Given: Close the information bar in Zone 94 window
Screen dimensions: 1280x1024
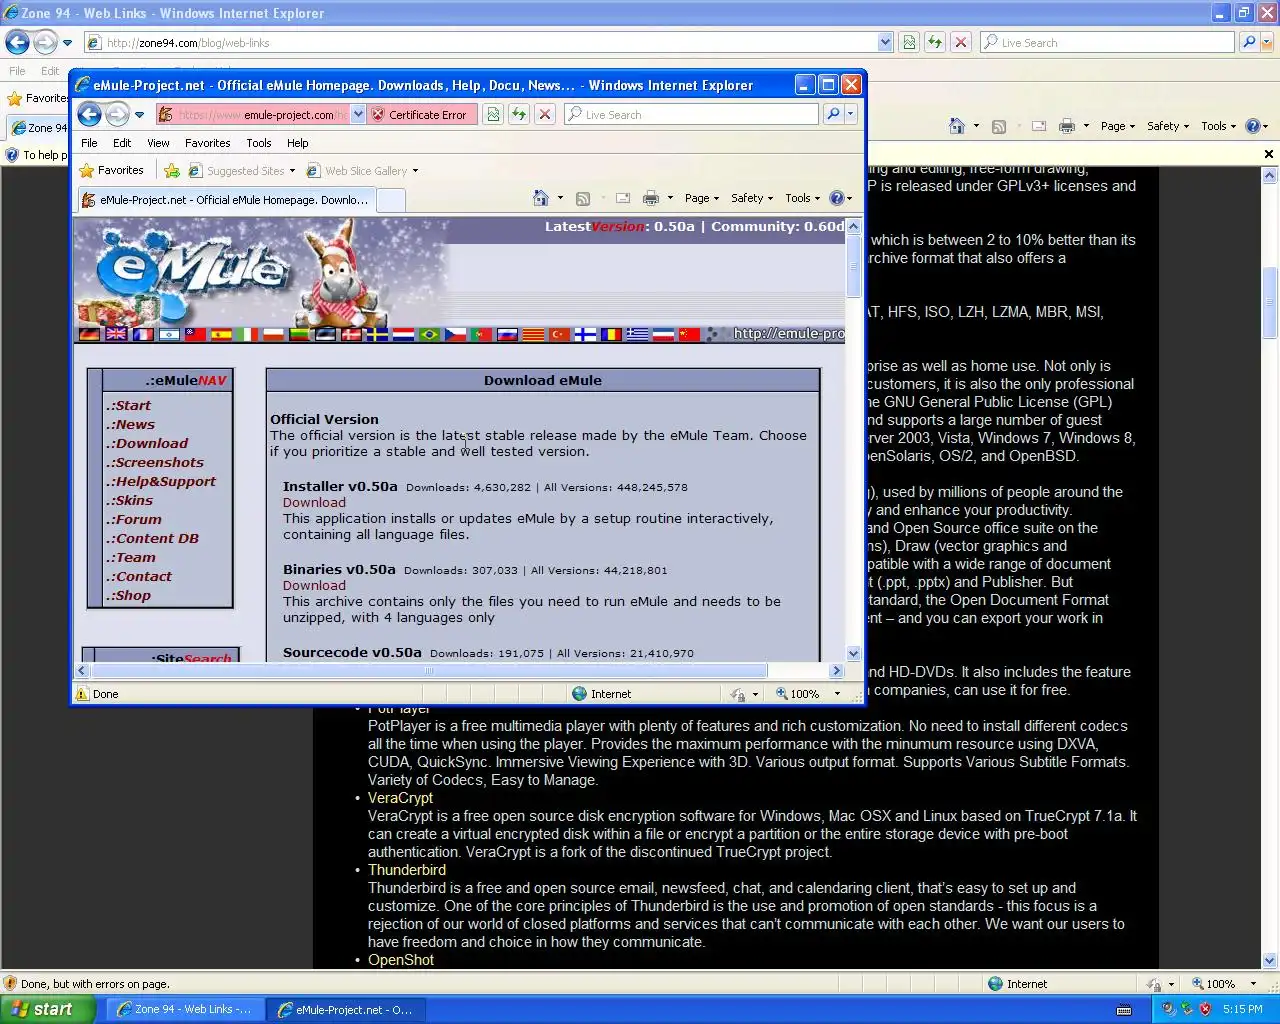Looking at the screenshot, I should click(1269, 154).
